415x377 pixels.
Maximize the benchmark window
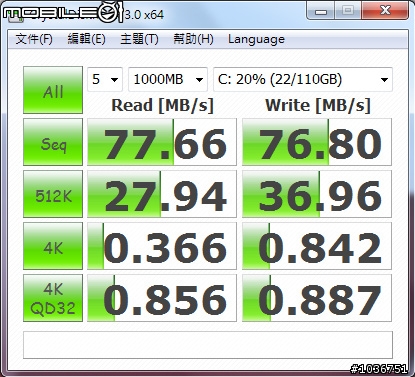(x=348, y=11)
